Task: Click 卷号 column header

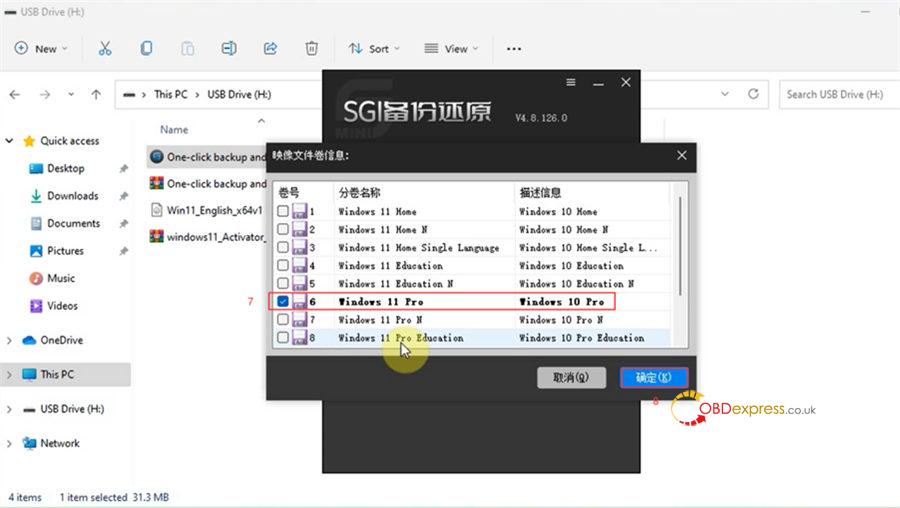Action: click(x=288, y=193)
